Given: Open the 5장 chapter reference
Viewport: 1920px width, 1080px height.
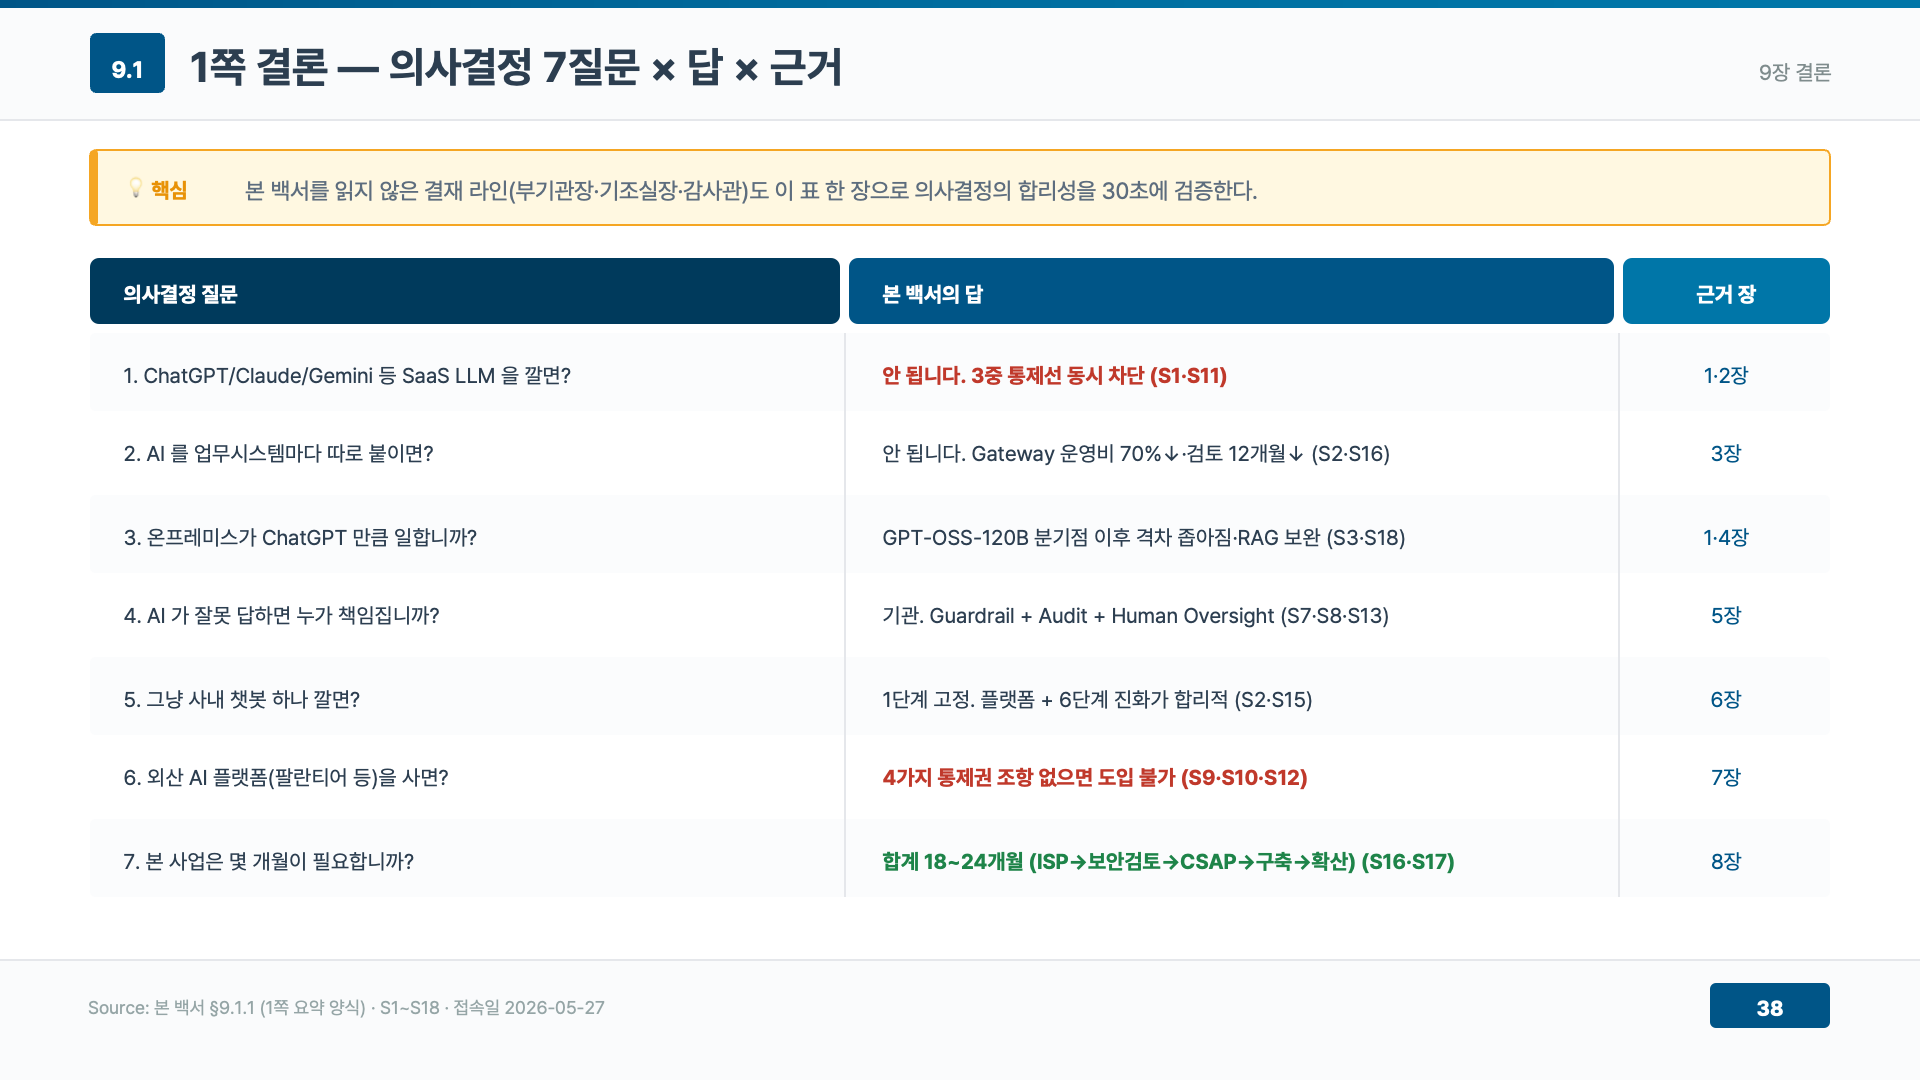Looking at the screenshot, I should [1726, 616].
